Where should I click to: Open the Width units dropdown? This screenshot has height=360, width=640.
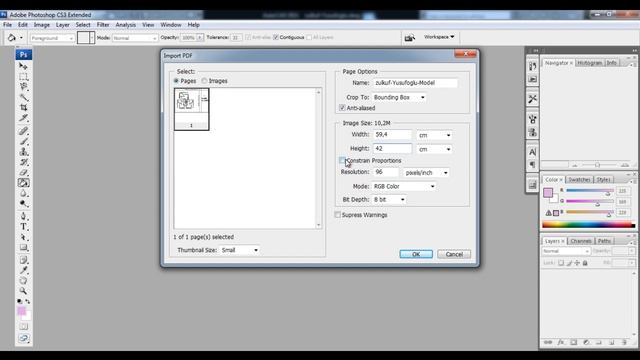pos(435,135)
